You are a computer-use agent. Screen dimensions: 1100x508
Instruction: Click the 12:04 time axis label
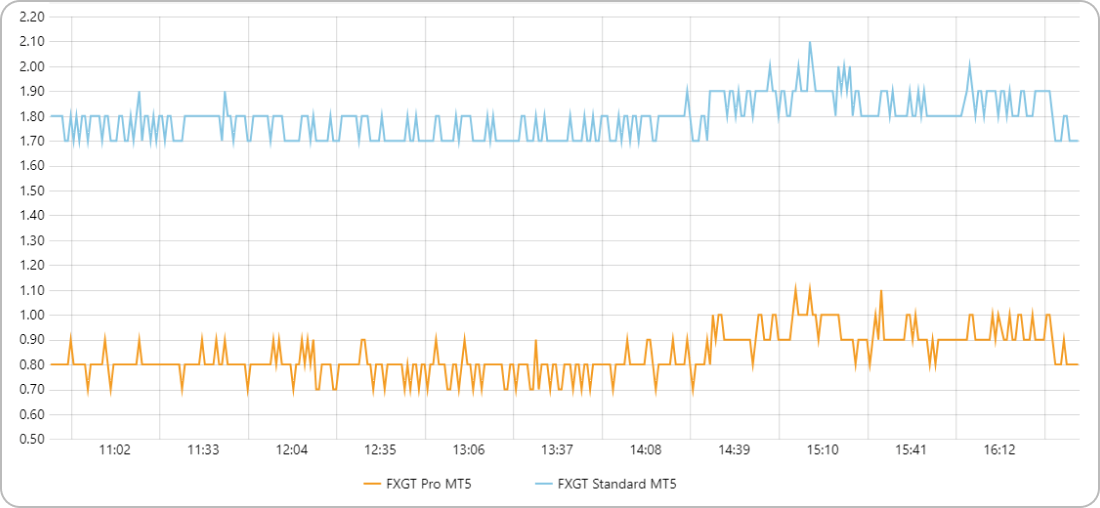(292, 450)
